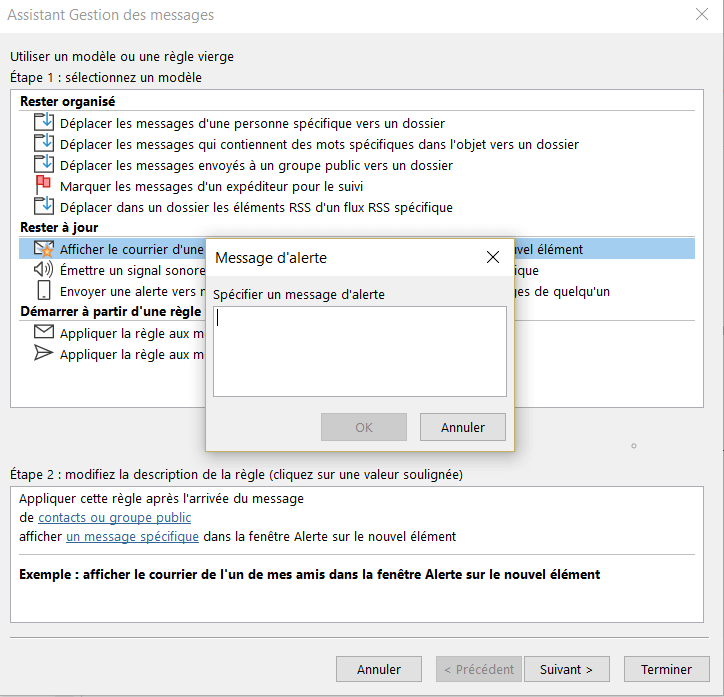The width and height of the screenshot is (724, 697).
Task: Click the Précédent button
Action: 479,669
